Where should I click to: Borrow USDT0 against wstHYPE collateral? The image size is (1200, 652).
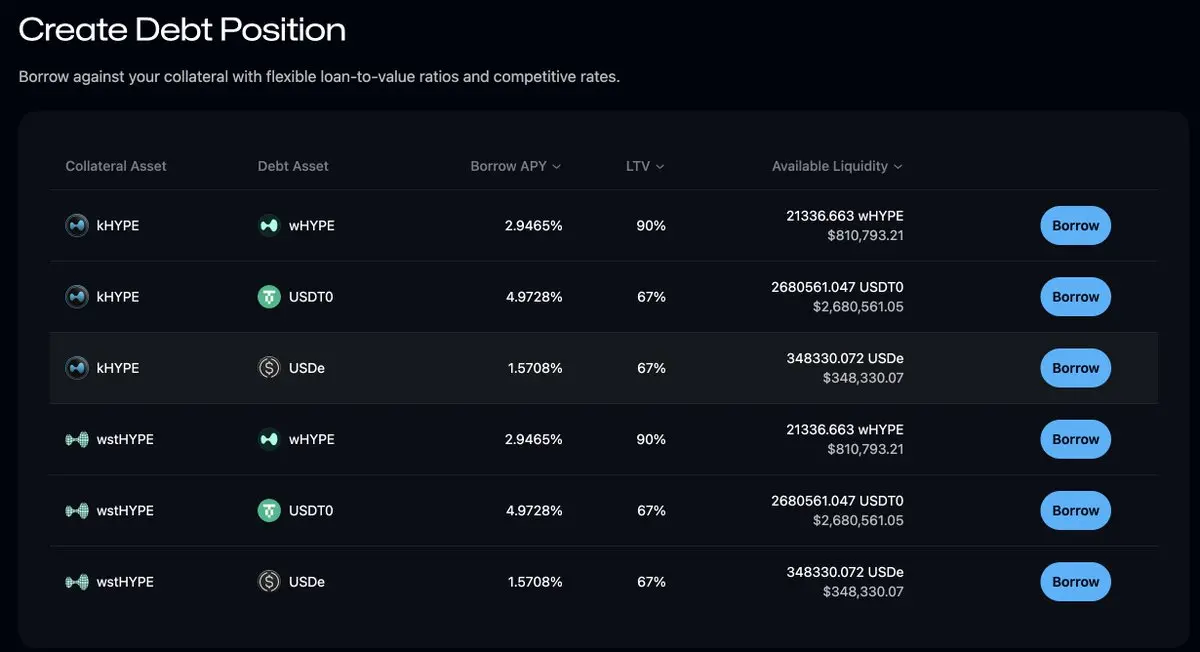click(x=1075, y=510)
